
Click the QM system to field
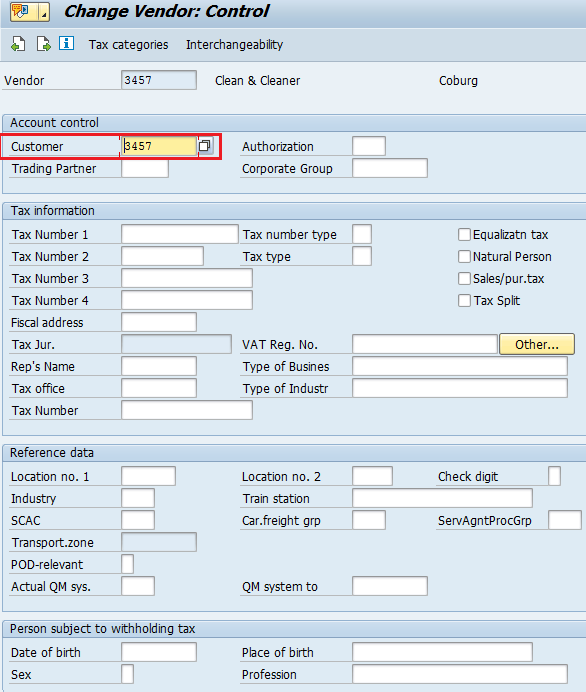(x=390, y=586)
